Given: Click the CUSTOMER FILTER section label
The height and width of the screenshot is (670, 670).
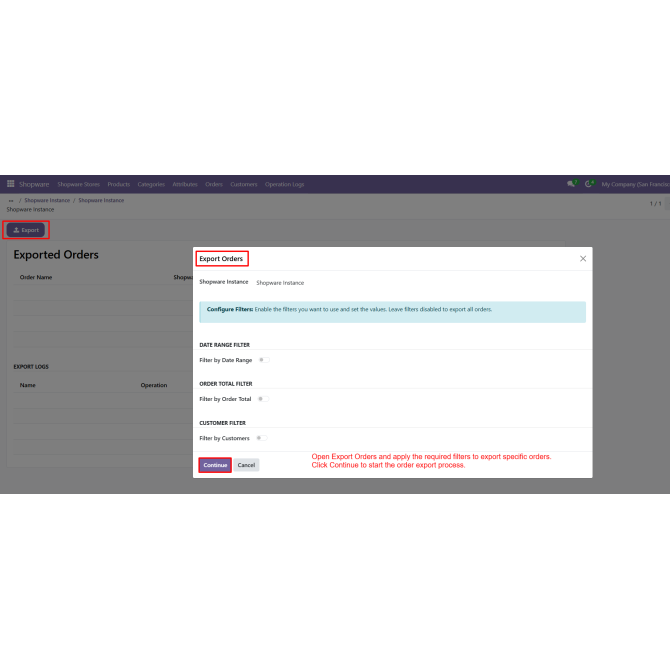Looking at the screenshot, I should point(223,423).
